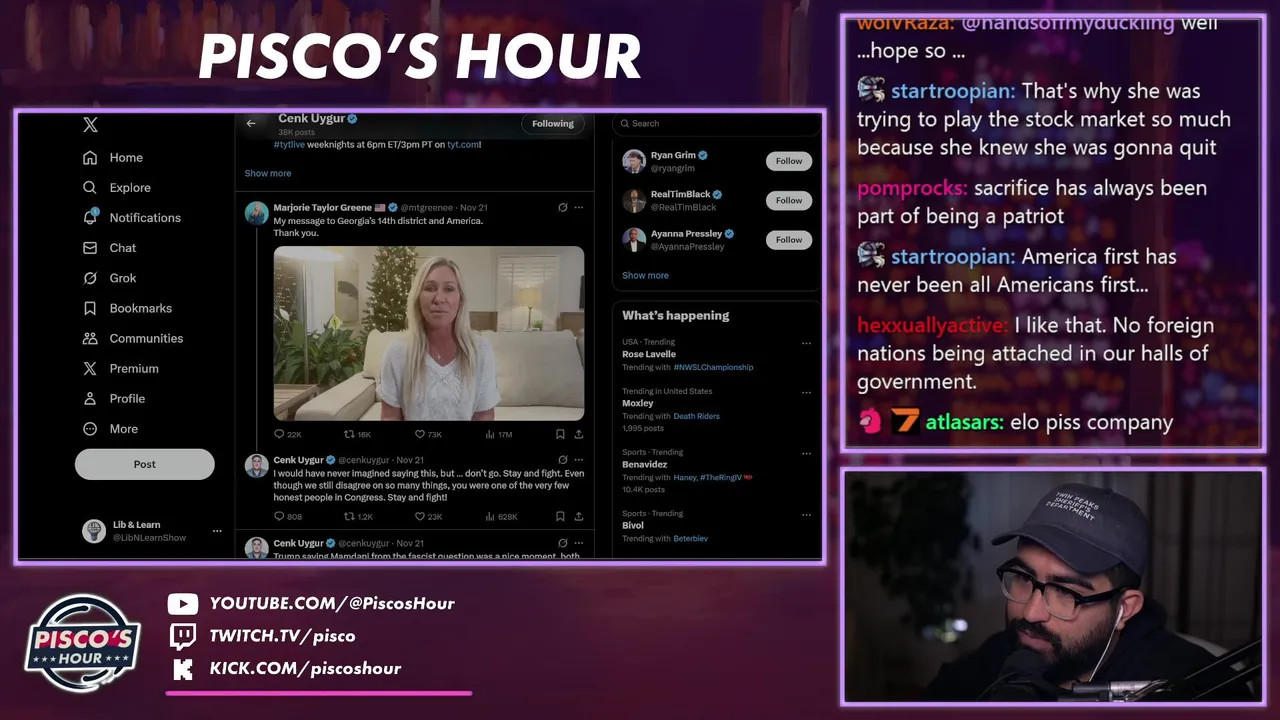Click Grok icon on Cenk's 'Stay and fight' post

point(563,460)
